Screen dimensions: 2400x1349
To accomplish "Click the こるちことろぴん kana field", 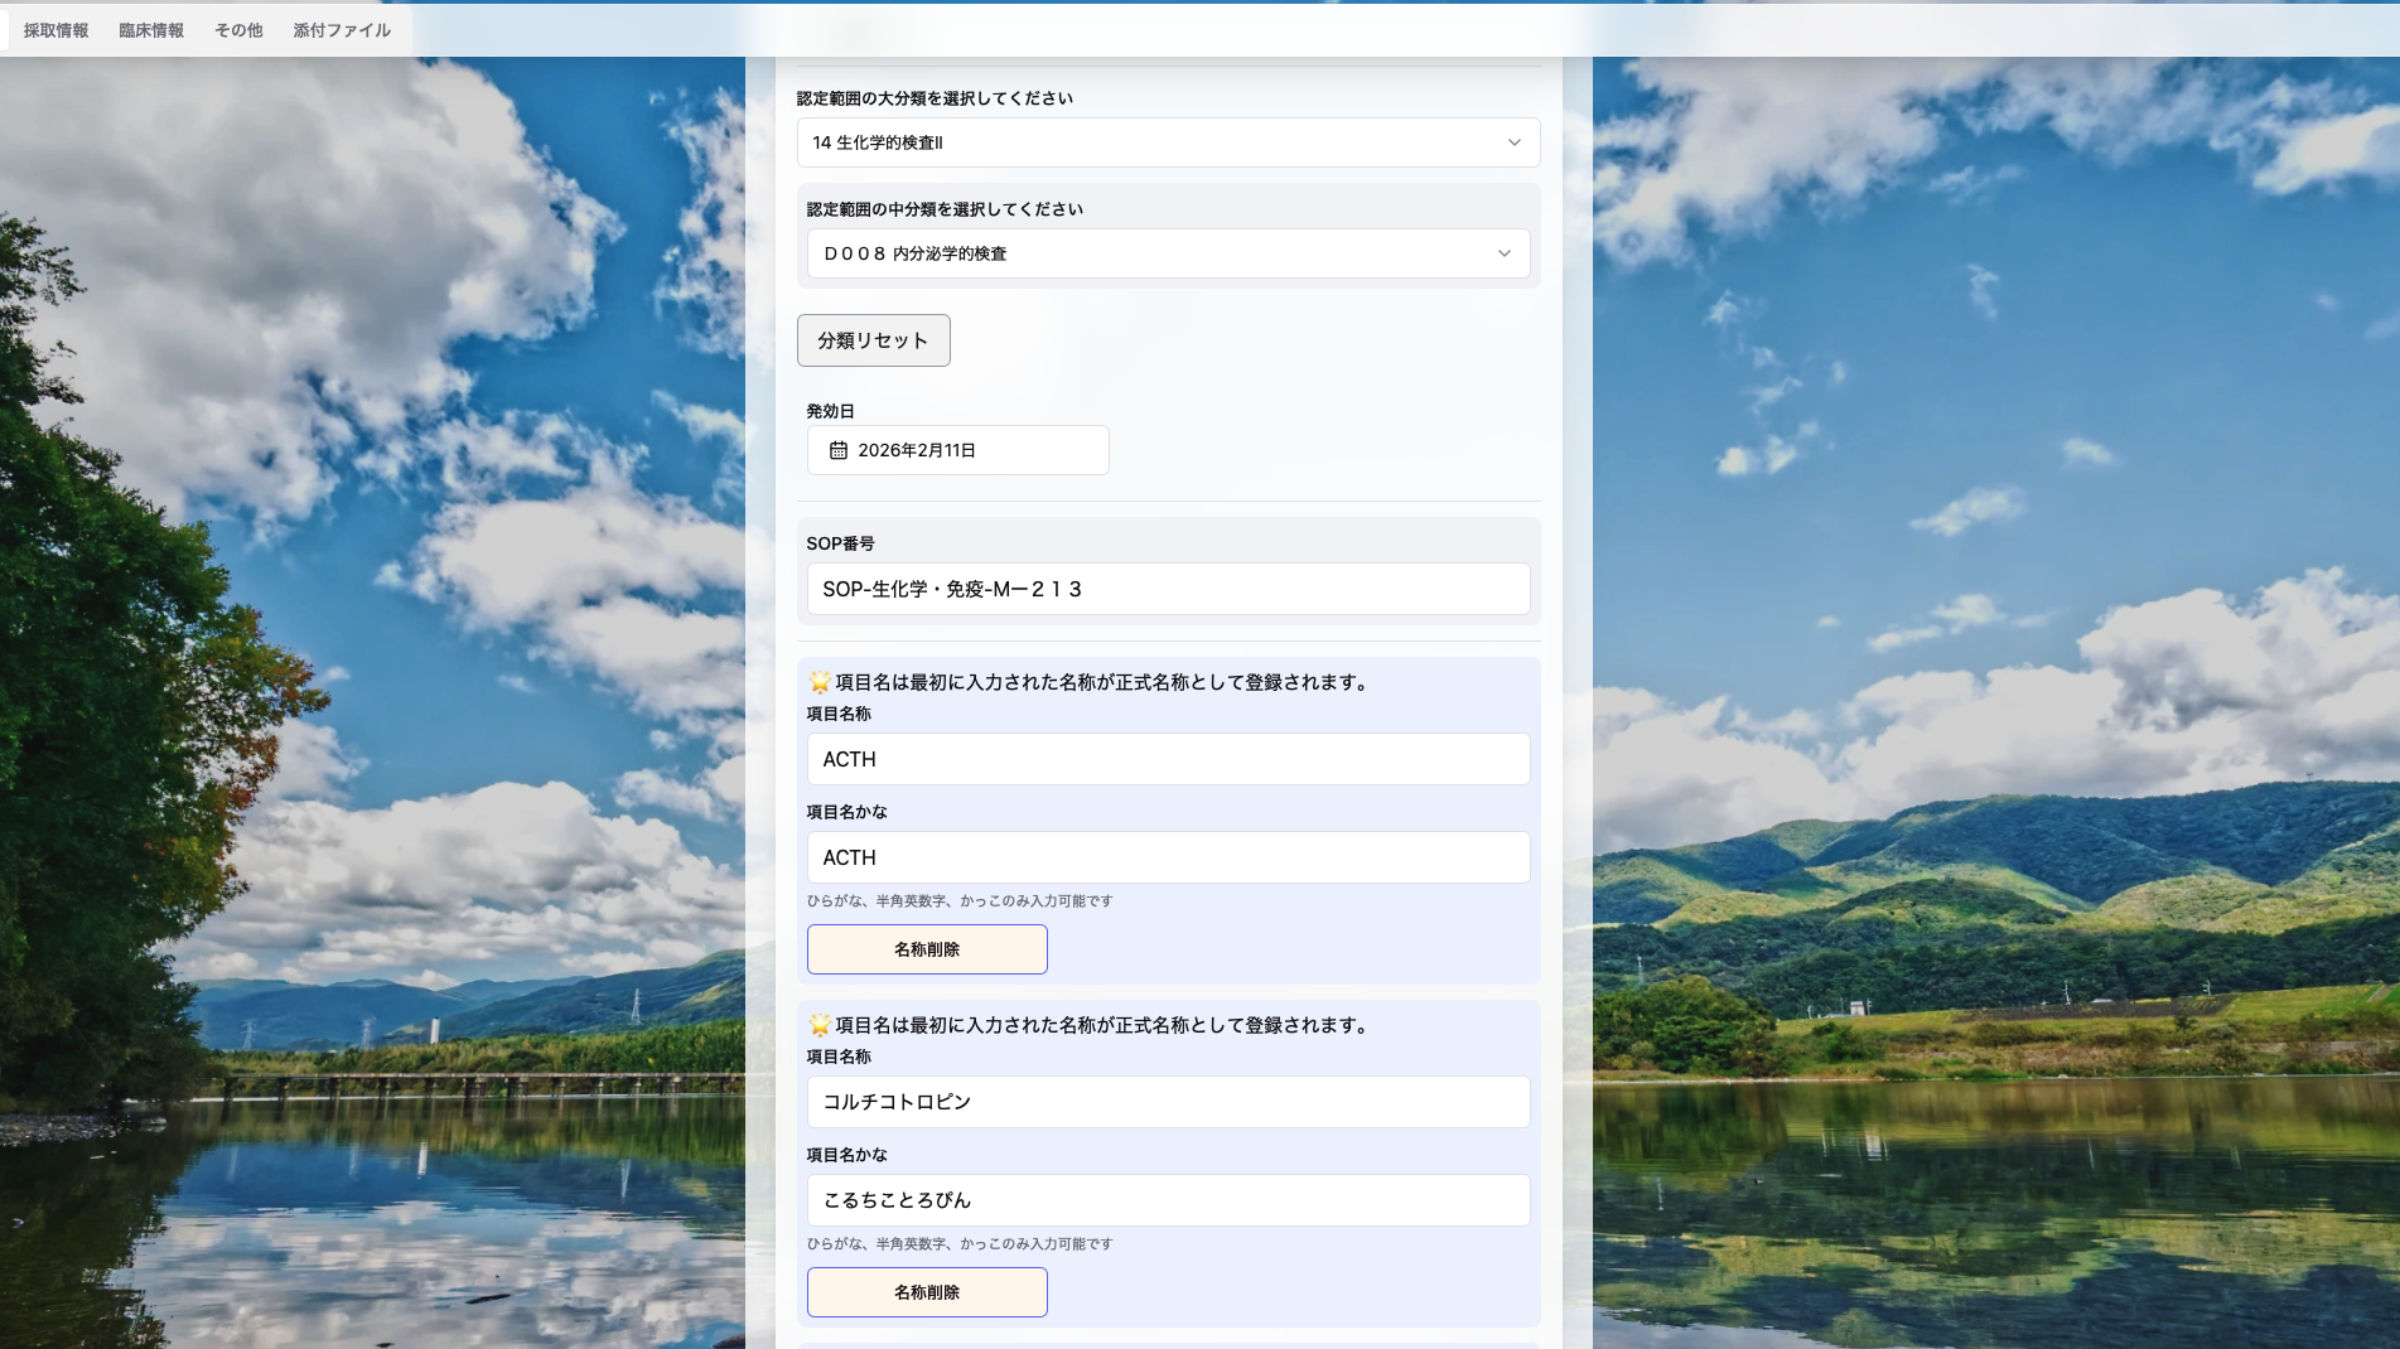I will coord(1168,1199).
